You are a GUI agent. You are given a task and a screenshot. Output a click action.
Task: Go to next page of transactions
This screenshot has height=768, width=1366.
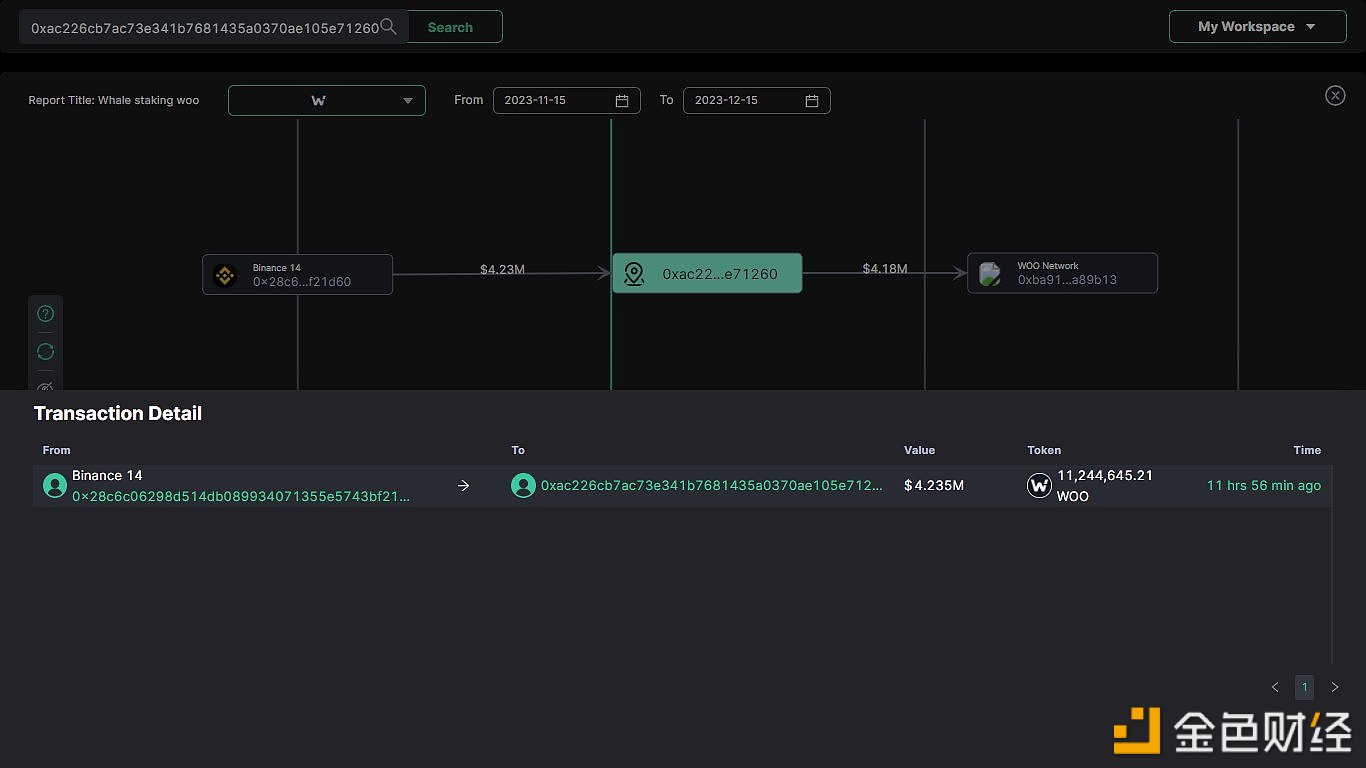[x=1335, y=687]
